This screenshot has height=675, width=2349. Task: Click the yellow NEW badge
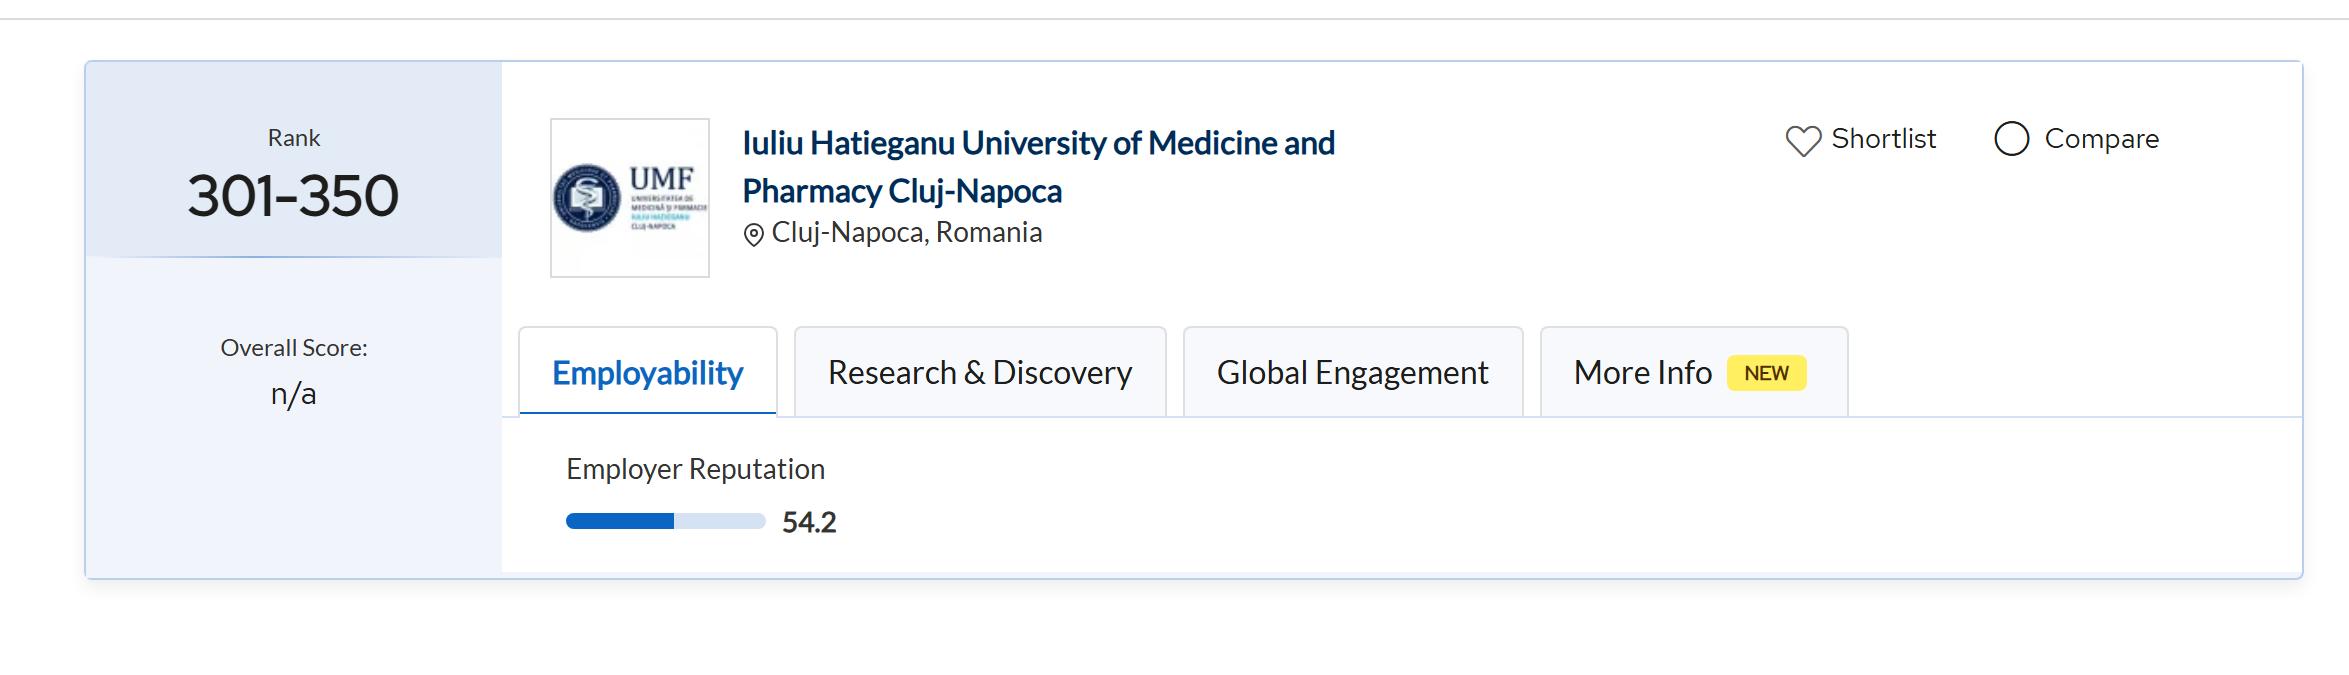coord(1766,373)
